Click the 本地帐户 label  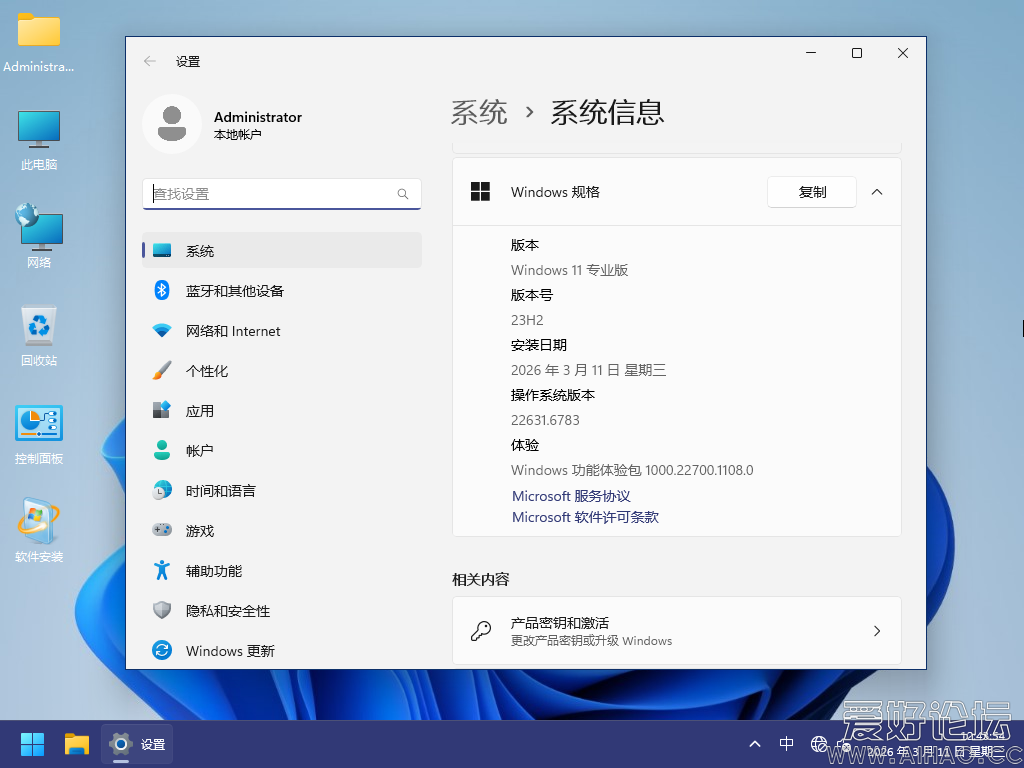point(238,135)
